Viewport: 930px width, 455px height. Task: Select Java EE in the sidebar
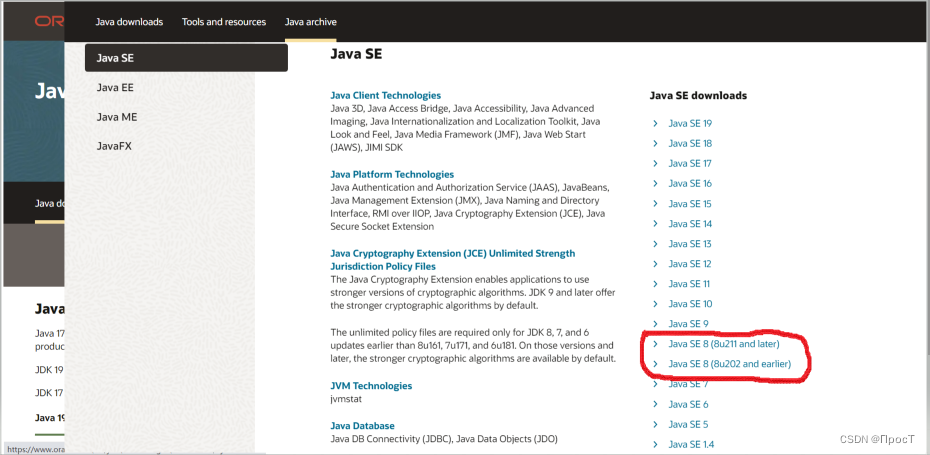(115, 88)
